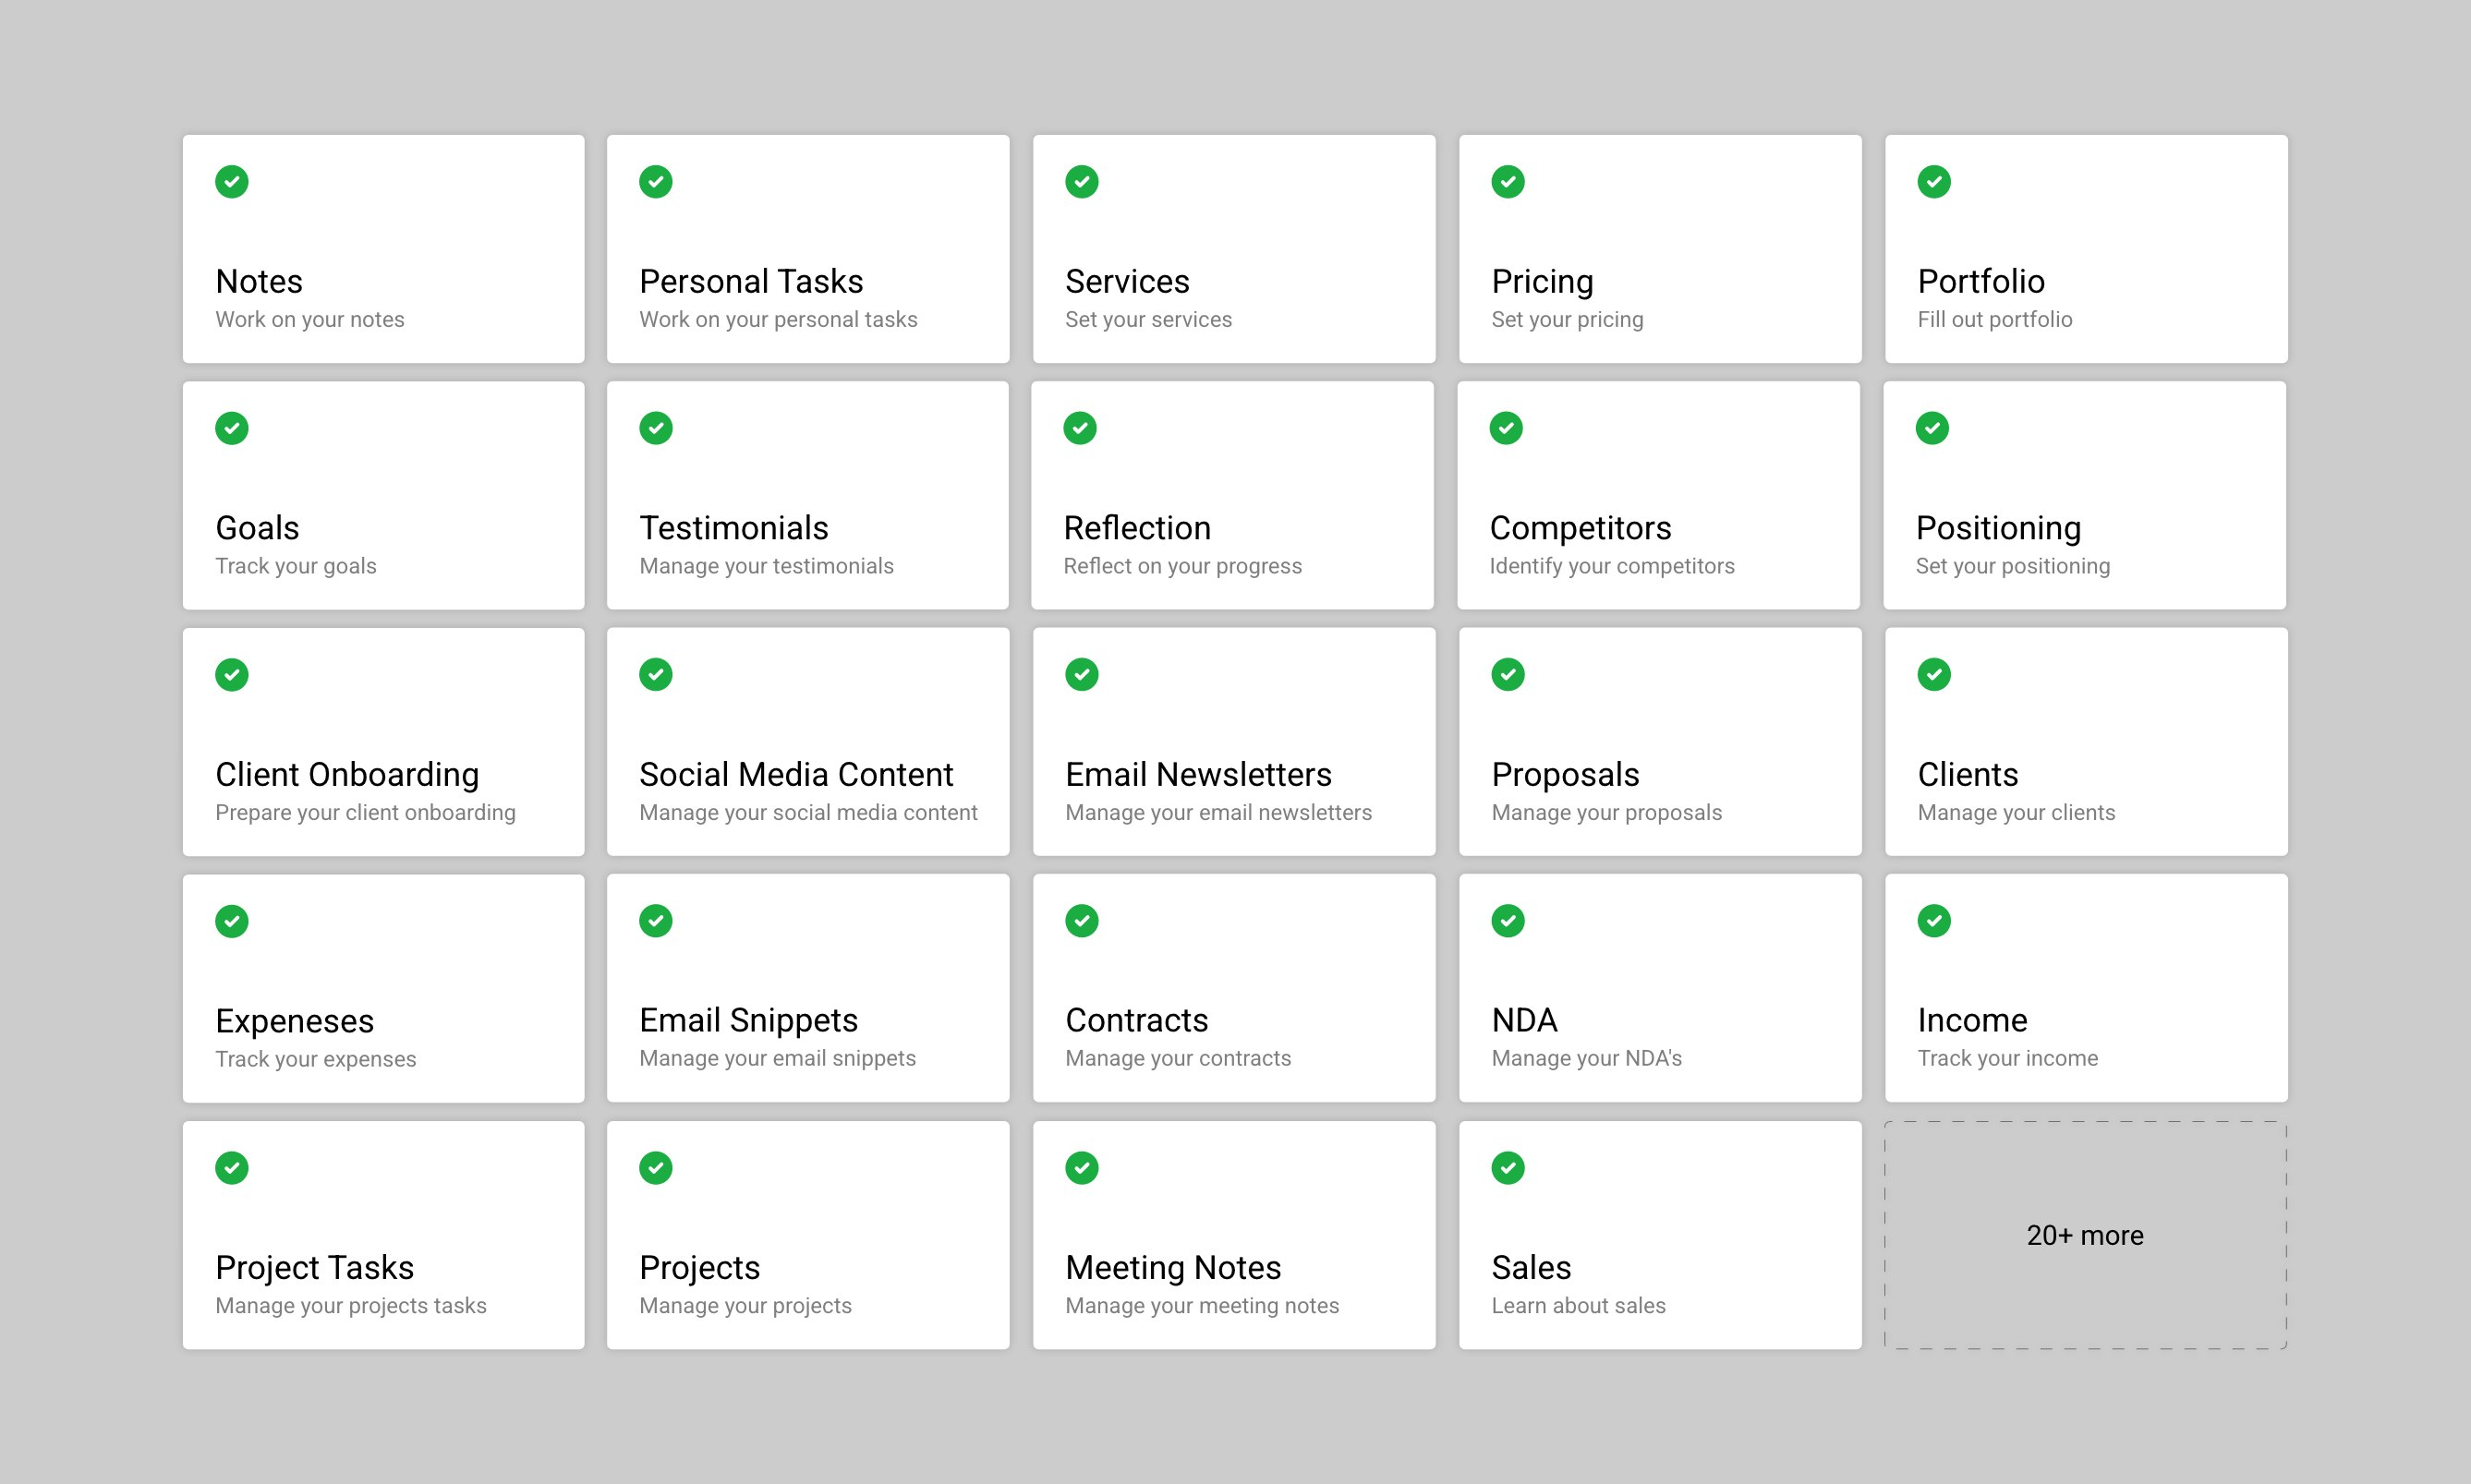Viewport: 2471px width, 1484px height.
Task: Click the green check icon on the Portfolio card
Action: pos(1933,181)
